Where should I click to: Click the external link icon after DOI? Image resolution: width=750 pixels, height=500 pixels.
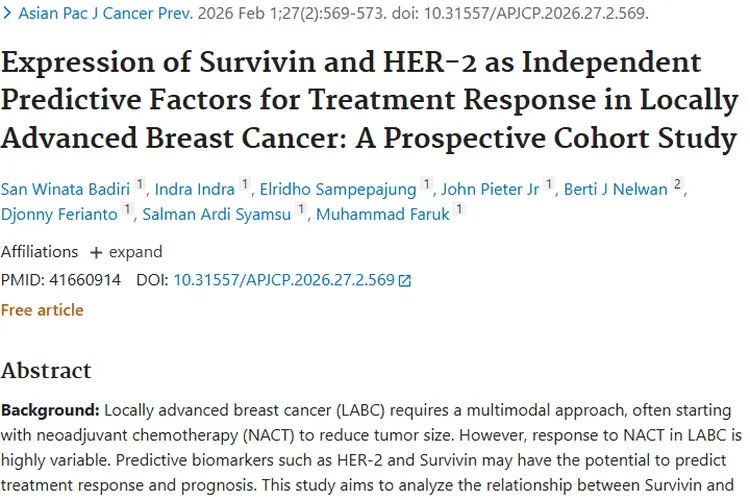tap(405, 282)
